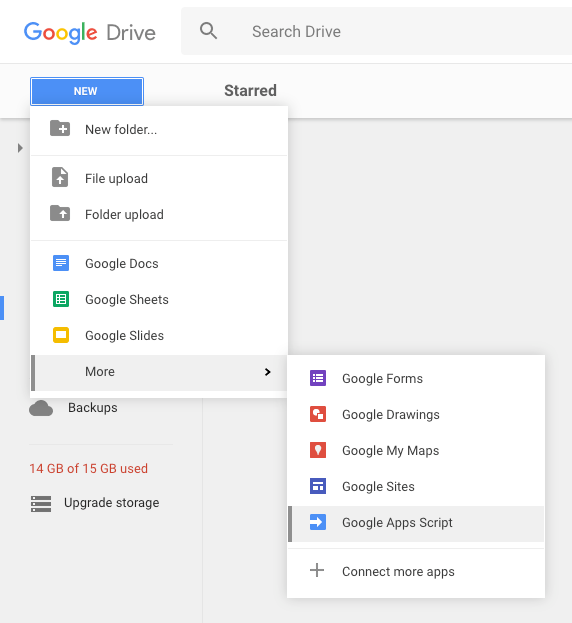Click the purple Google Forms icon
This screenshot has width=572, height=623.
coord(318,378)
